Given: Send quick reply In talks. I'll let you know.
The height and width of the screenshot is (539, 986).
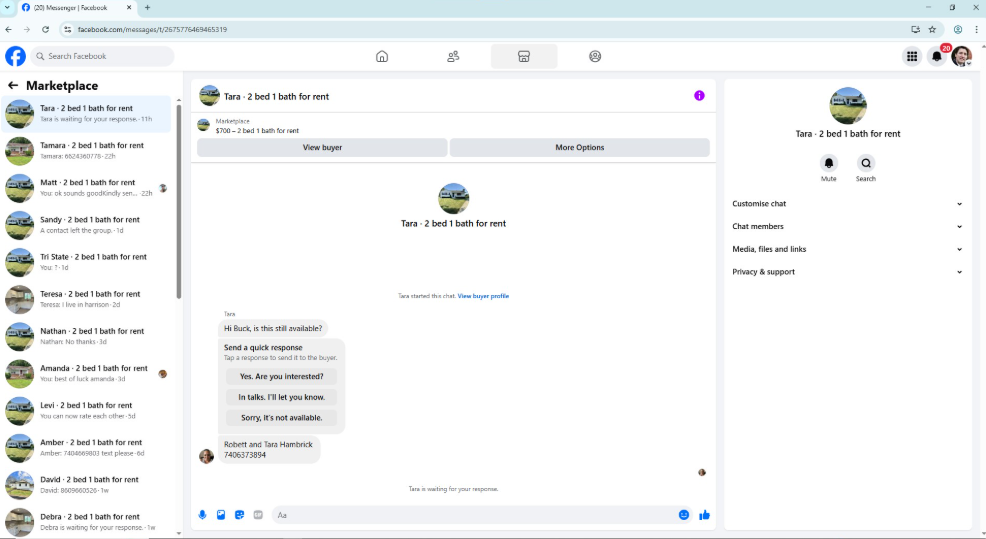Looking at the screenshot, I should coord(281,397).
